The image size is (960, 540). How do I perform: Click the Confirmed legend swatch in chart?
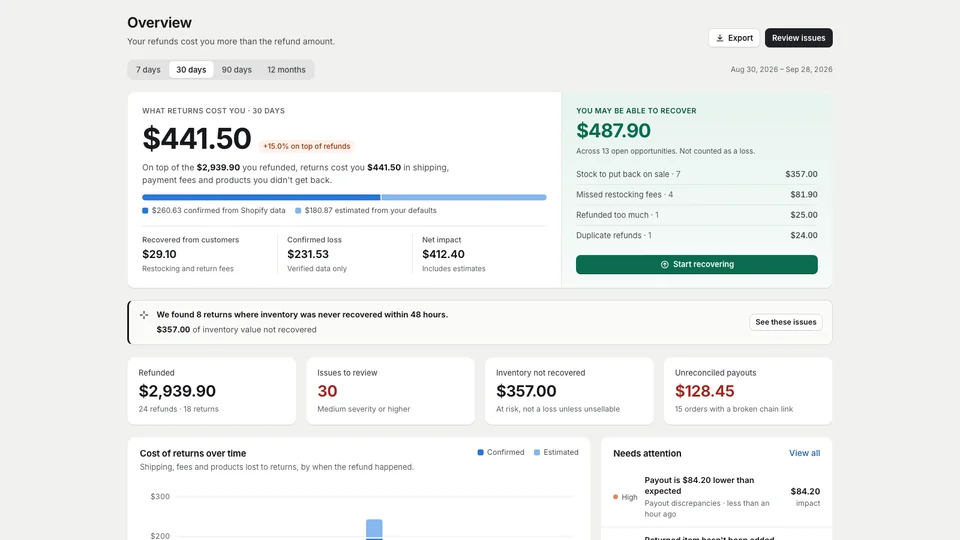click(x=481, y=452)
